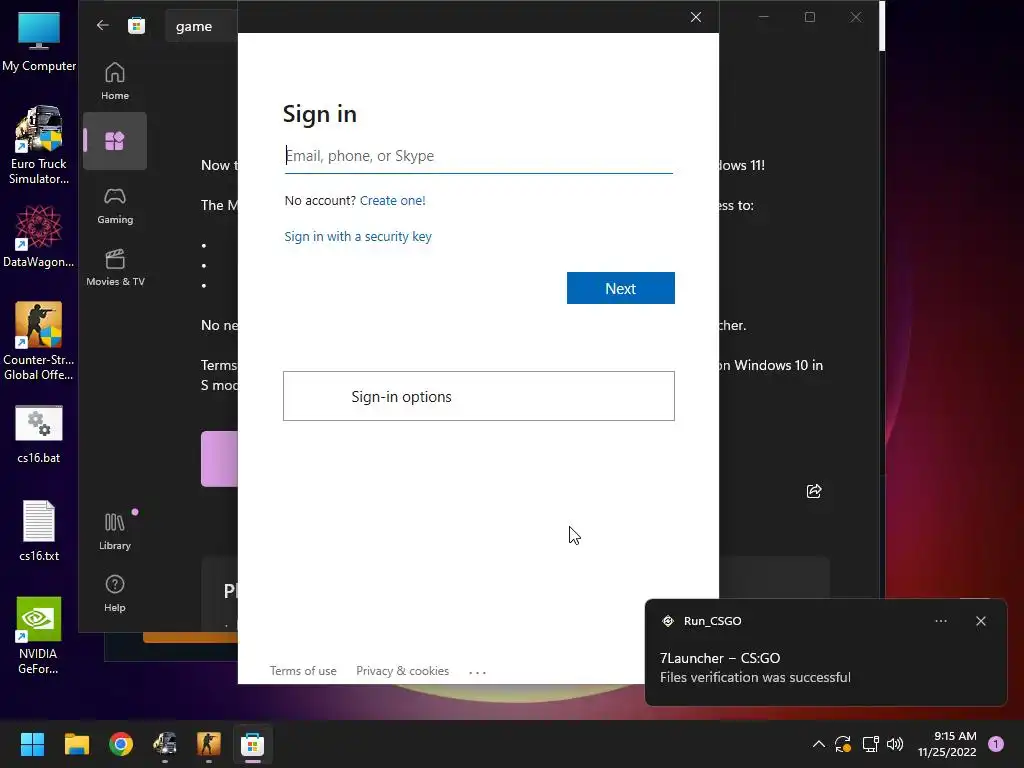Click the Store window scrollbar
Image resolution: width=1024 pixels, height=768 pixels.
[x=882, y=26]
